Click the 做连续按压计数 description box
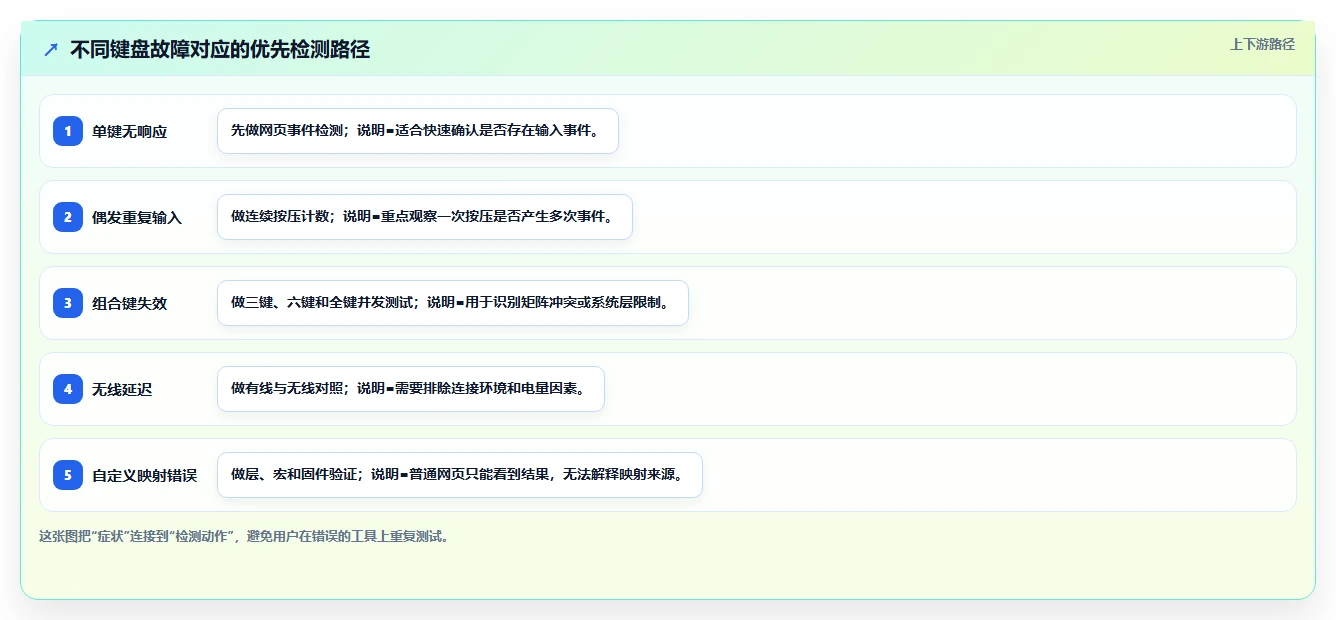 click(x=425, y=217)
